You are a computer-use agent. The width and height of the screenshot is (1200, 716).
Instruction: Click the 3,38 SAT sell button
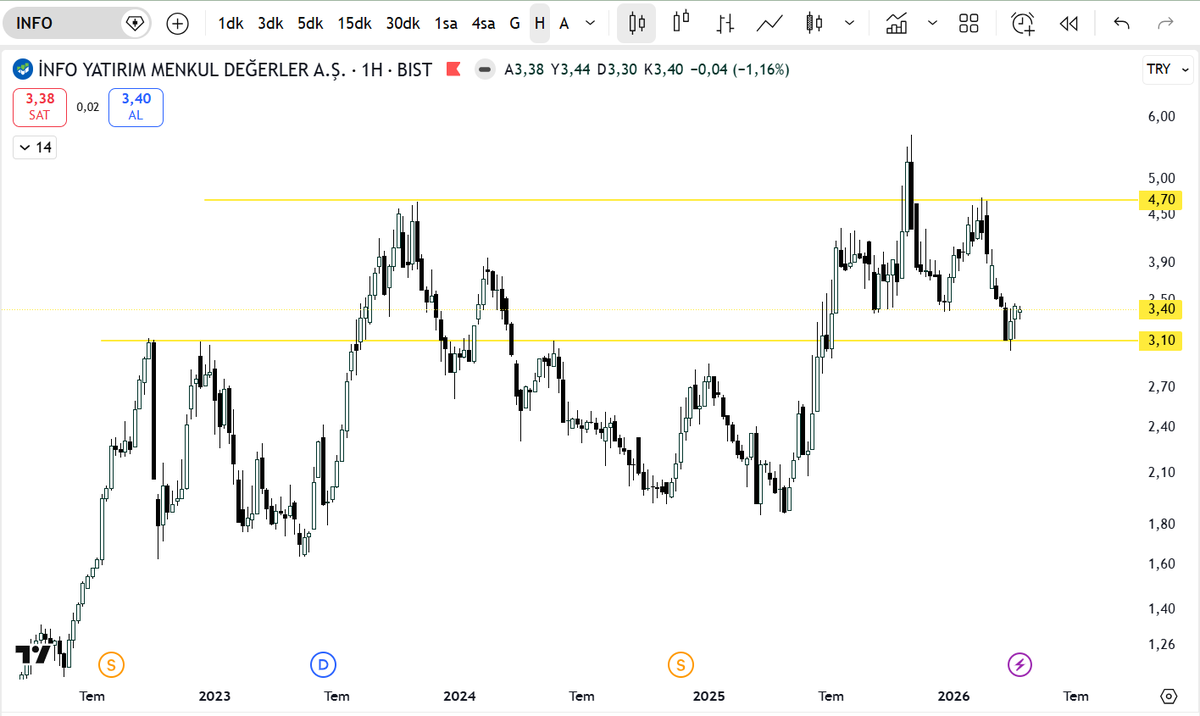[x=40, y=106]
